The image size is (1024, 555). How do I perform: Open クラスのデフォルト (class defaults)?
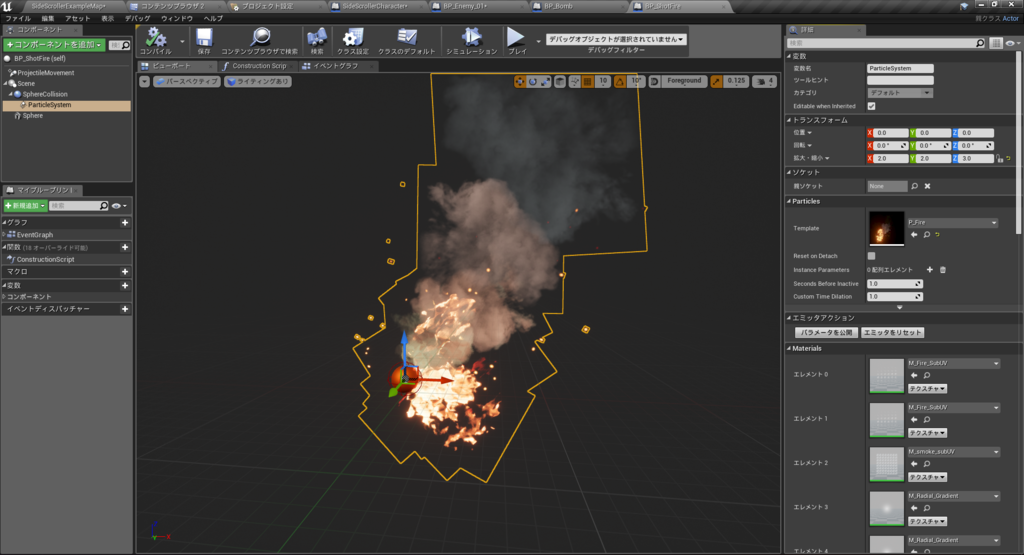point(406,40)
